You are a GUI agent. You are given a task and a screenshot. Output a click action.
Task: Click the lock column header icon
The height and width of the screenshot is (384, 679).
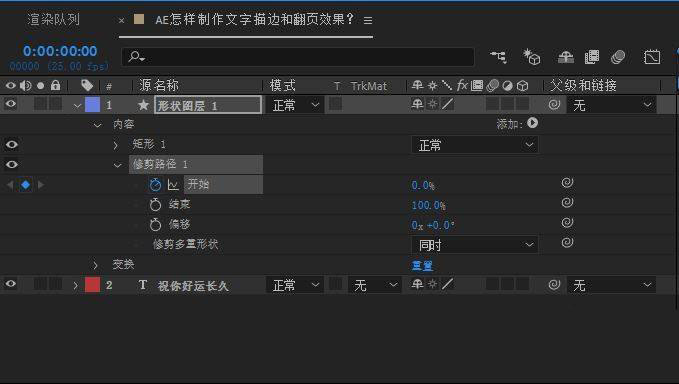click(55, 85)
